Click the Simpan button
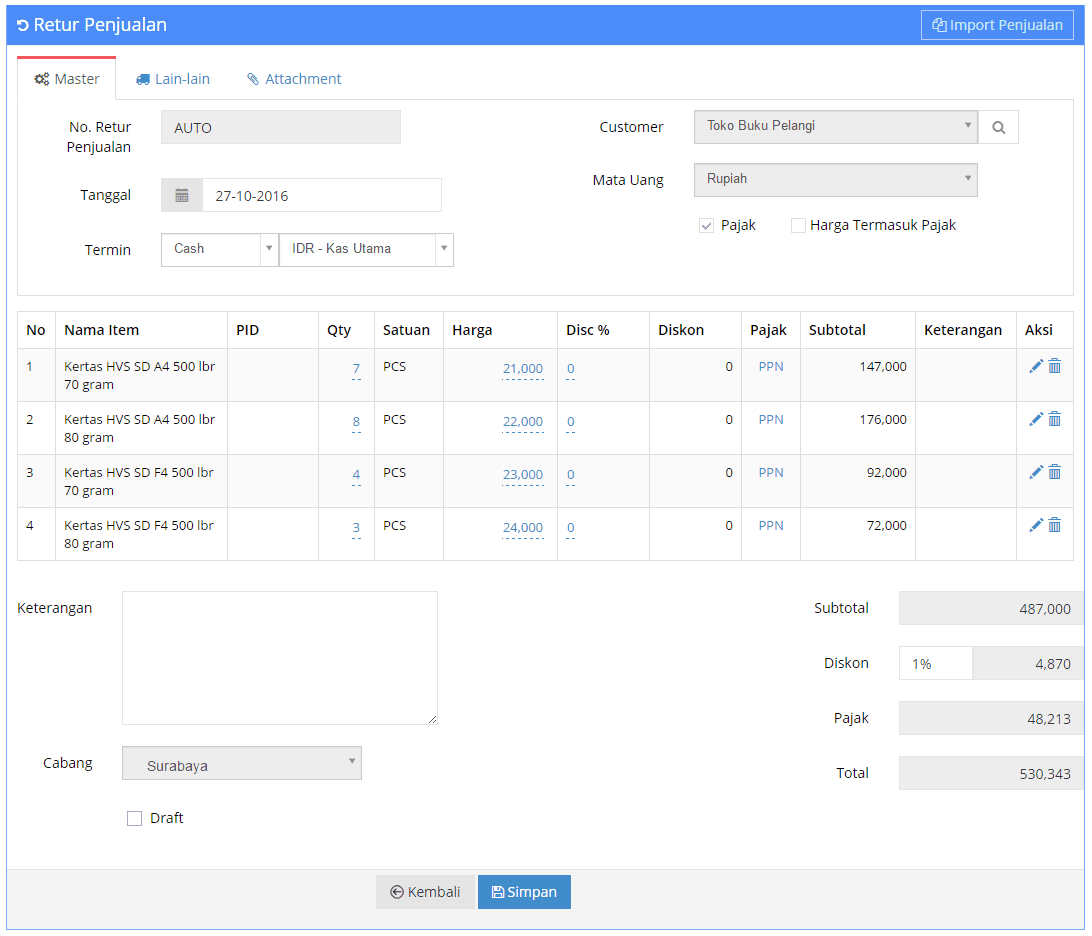 click(524, 892)
